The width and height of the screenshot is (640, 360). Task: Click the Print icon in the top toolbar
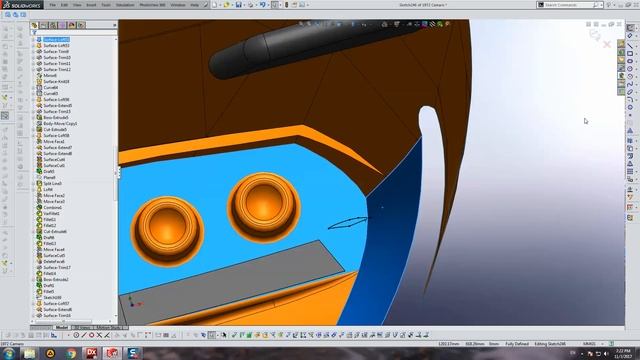click(x=250, y=5)
